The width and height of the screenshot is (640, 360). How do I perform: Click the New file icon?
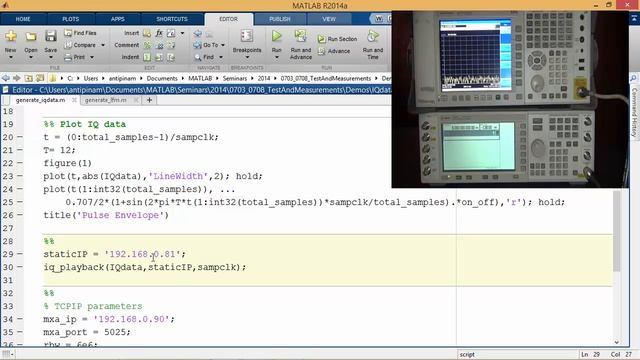[x=11, y=36]
